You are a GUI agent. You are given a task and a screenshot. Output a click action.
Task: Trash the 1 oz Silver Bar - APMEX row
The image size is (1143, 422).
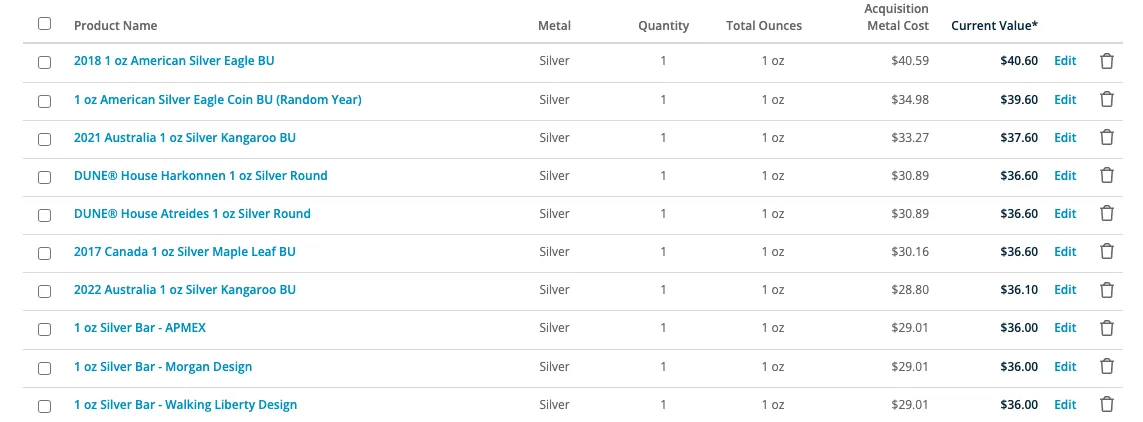[x=1107, y=328]
